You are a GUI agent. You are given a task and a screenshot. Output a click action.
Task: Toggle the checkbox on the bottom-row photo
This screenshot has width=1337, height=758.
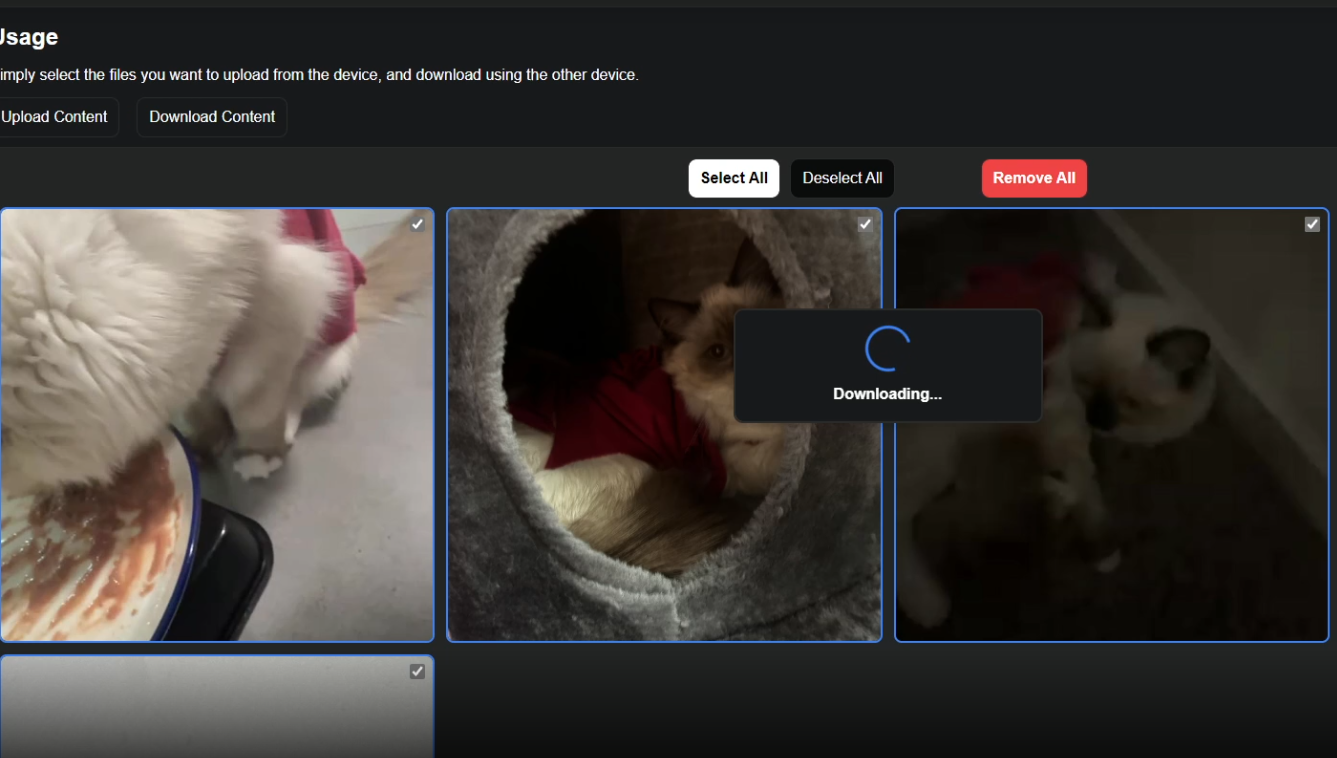click(418, 672)
